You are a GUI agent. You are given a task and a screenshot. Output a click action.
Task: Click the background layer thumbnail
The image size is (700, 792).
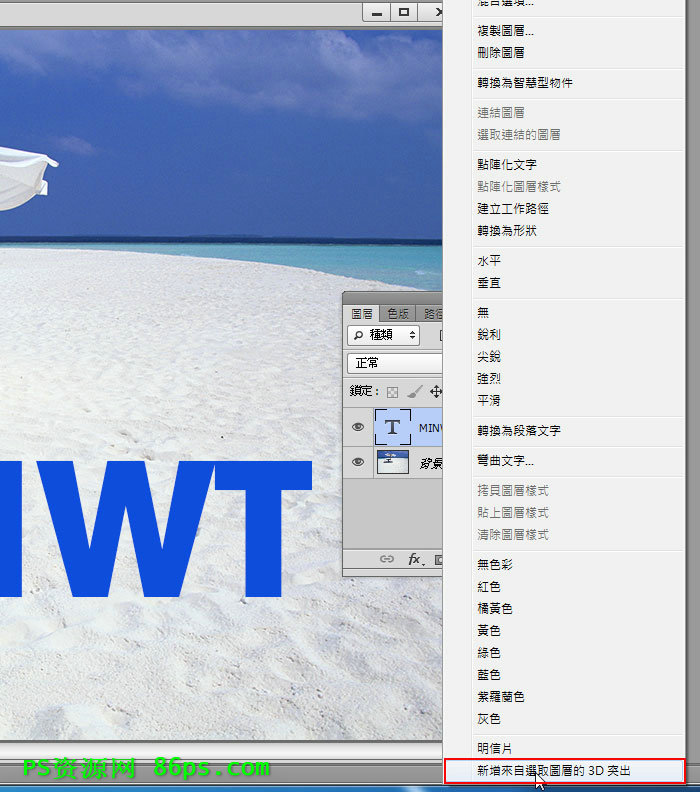[393, 462]
